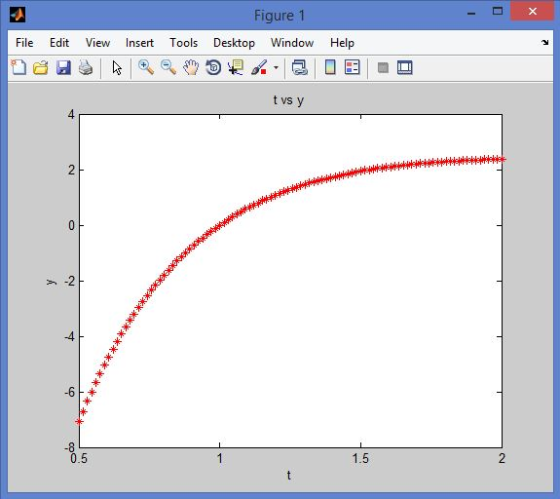Viewport: 560px width, 499px height.
Task: Print the figure using the printer icon
Action: point(86,67)
